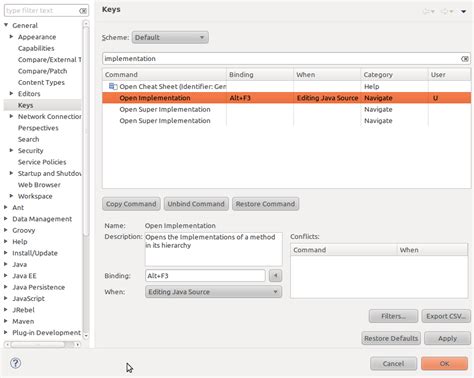Select Perspectives in the preferences tree
This screenshot has height=378, width=474.
click(x=38, y=128)
